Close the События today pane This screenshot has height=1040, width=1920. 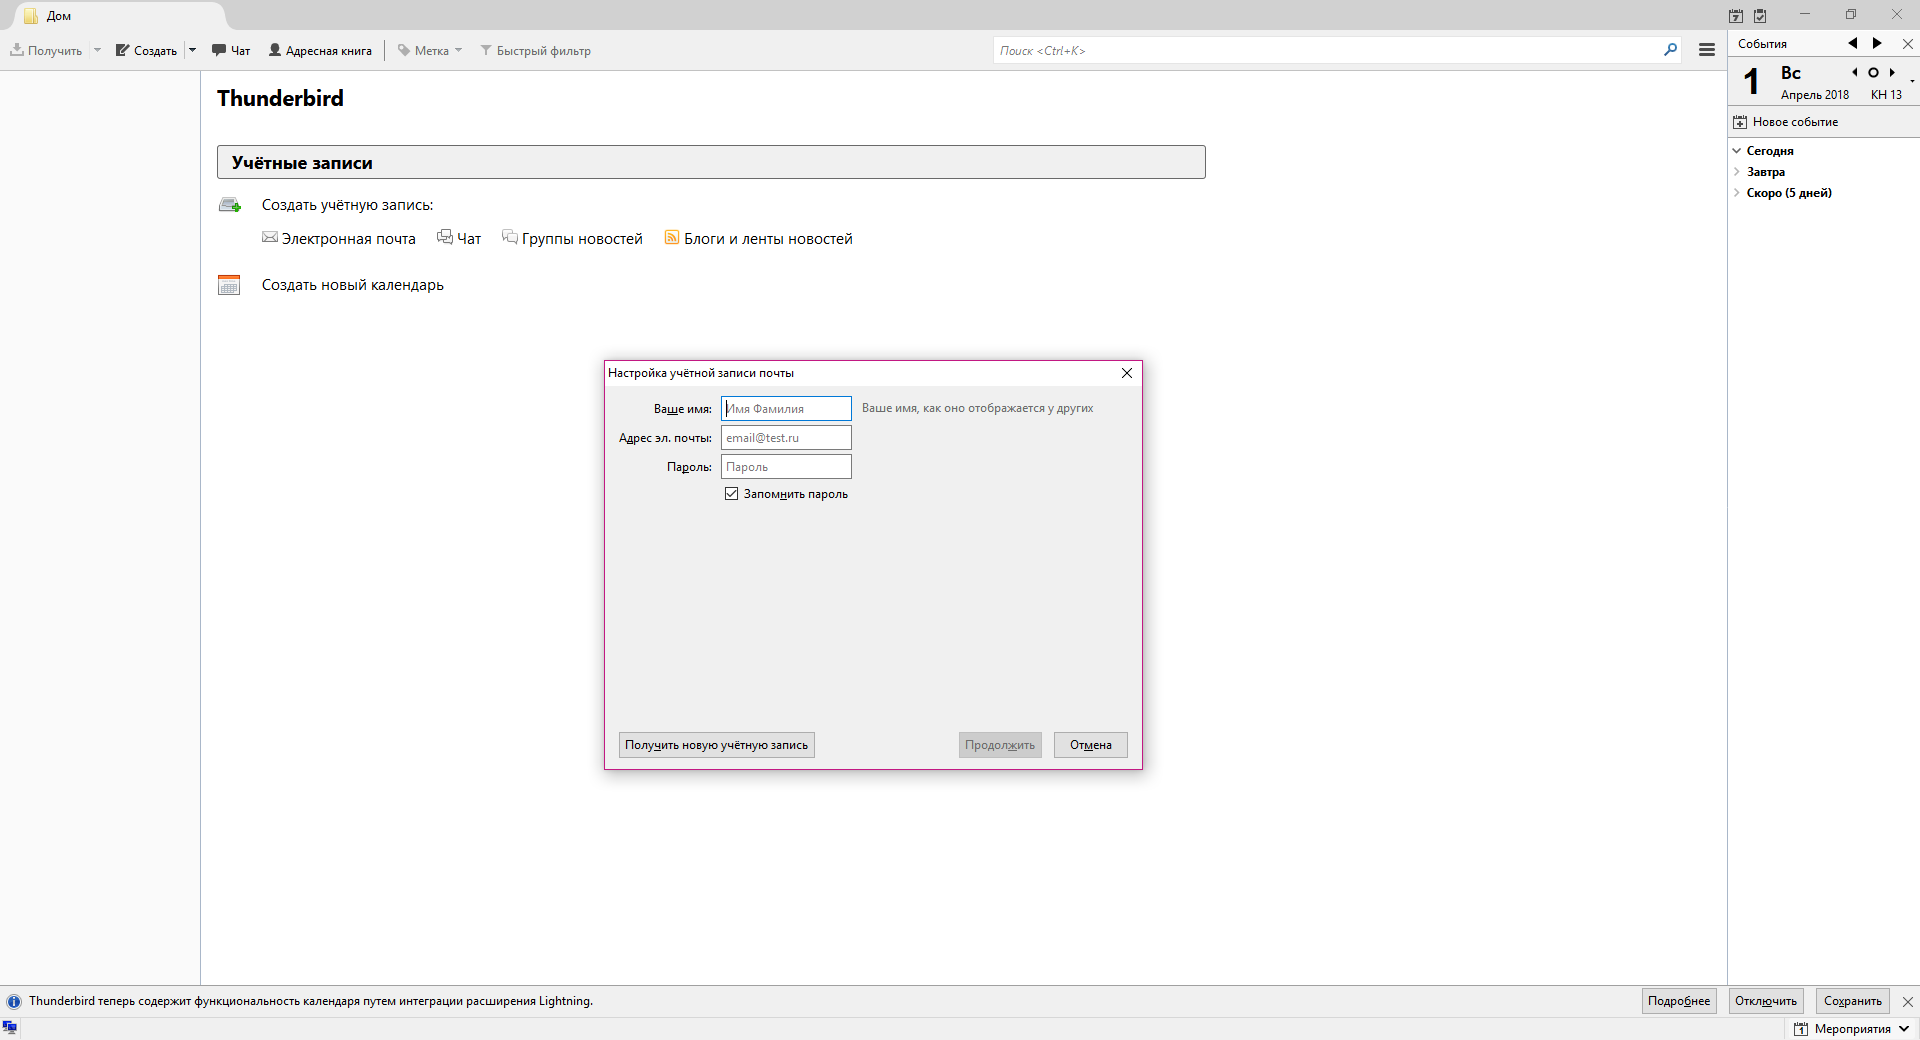coord(1907,44)
